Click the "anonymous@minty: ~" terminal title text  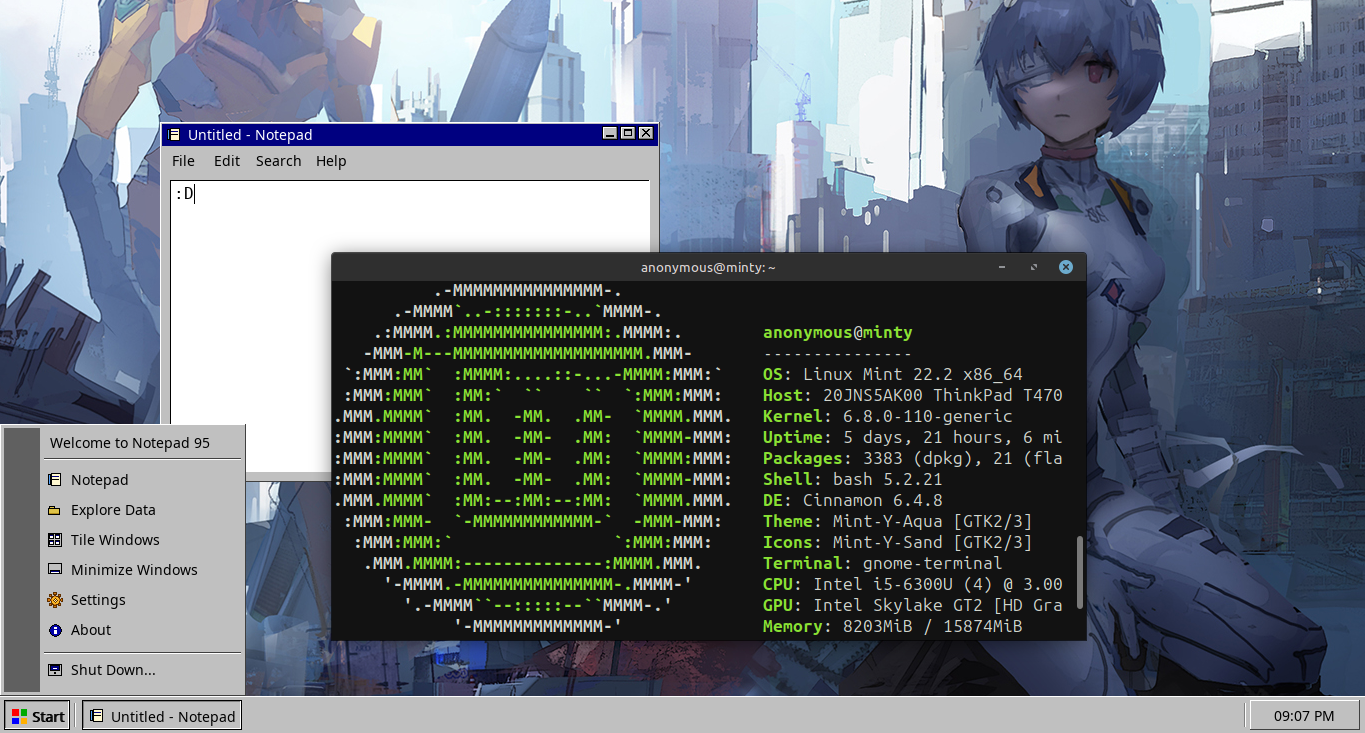(709, 268)
